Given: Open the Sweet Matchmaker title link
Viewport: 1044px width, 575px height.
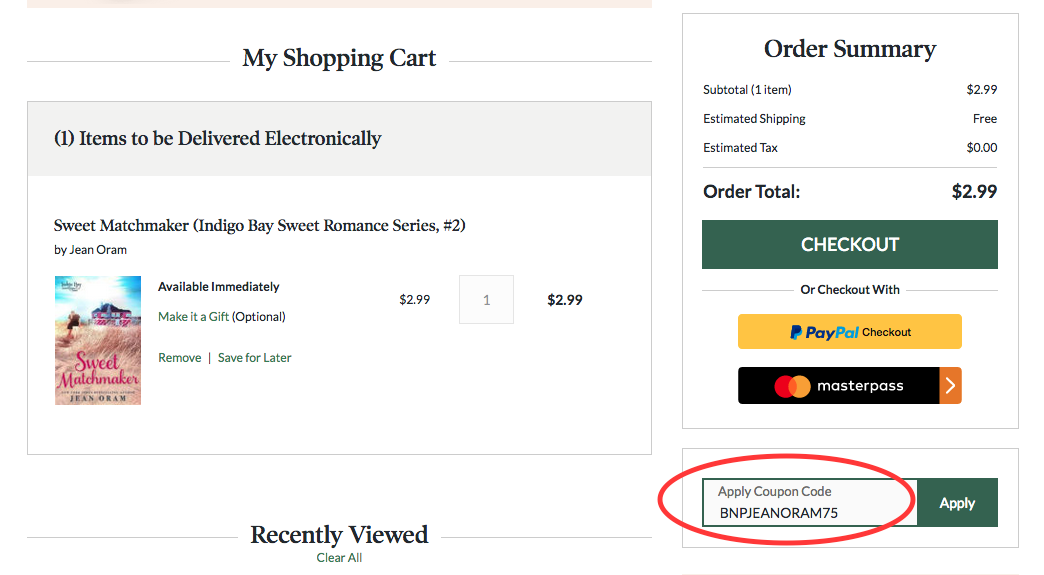Looking at the screenshot, I should [x=260, y=226].
